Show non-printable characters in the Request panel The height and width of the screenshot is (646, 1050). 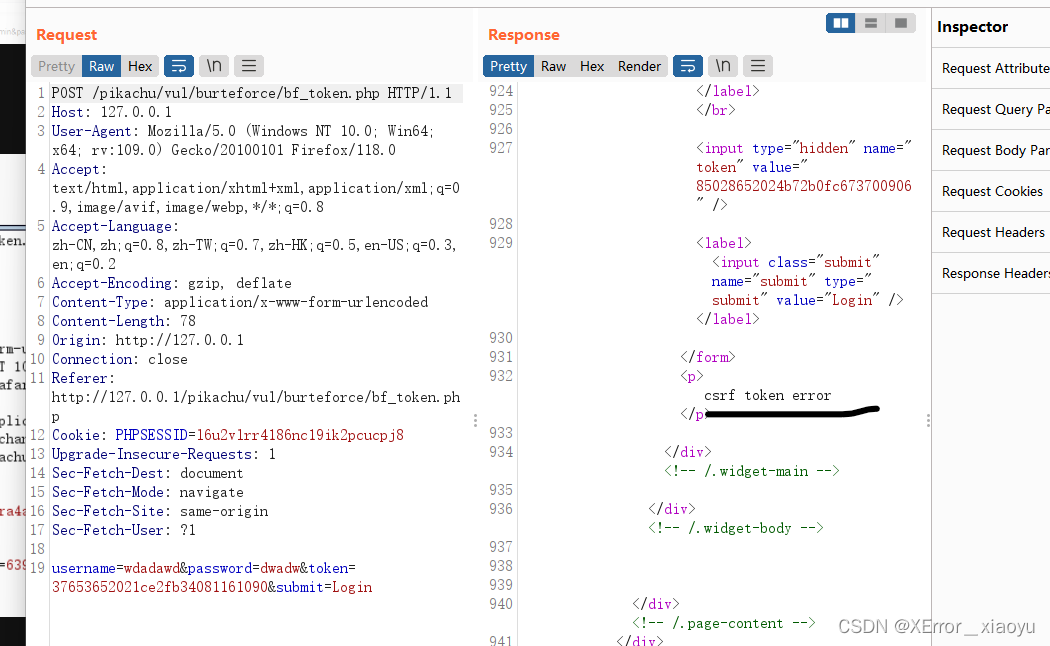[214, 66]
